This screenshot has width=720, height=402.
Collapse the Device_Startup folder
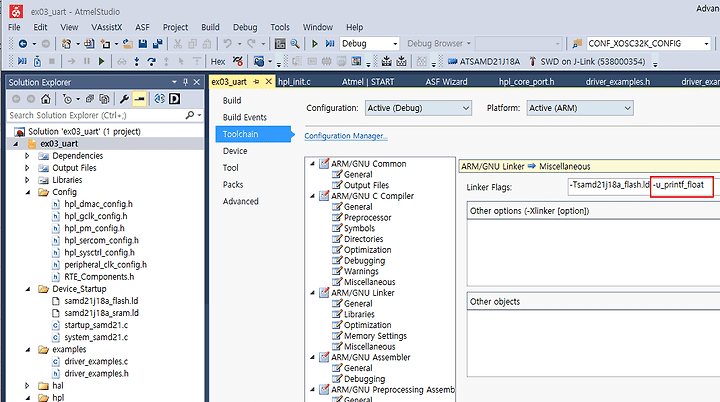tap(27, 289)
